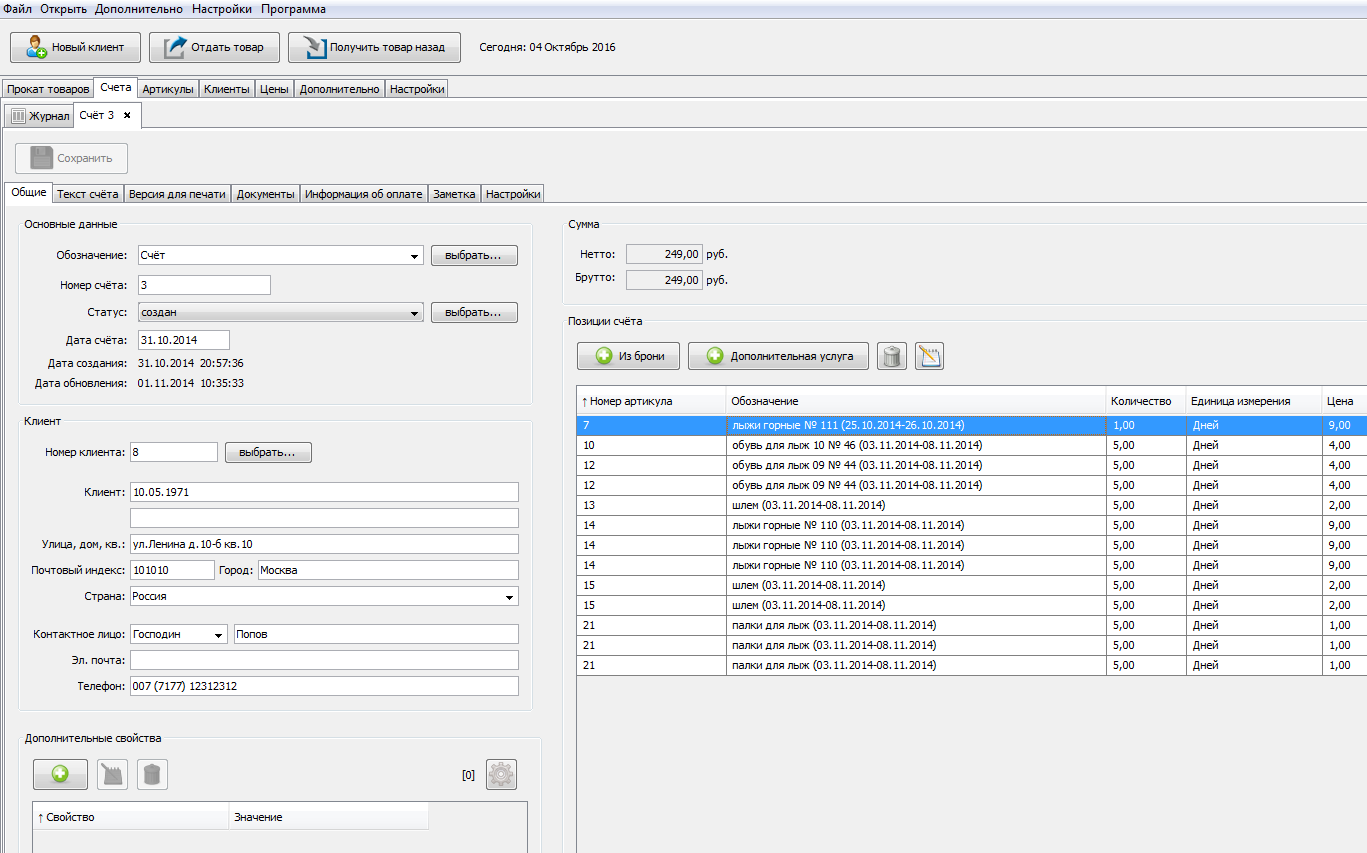The height and width of the screenshot is (853, 1367).
Task: Open the Господин salutation dropdown
Action: tap(218, 635)
